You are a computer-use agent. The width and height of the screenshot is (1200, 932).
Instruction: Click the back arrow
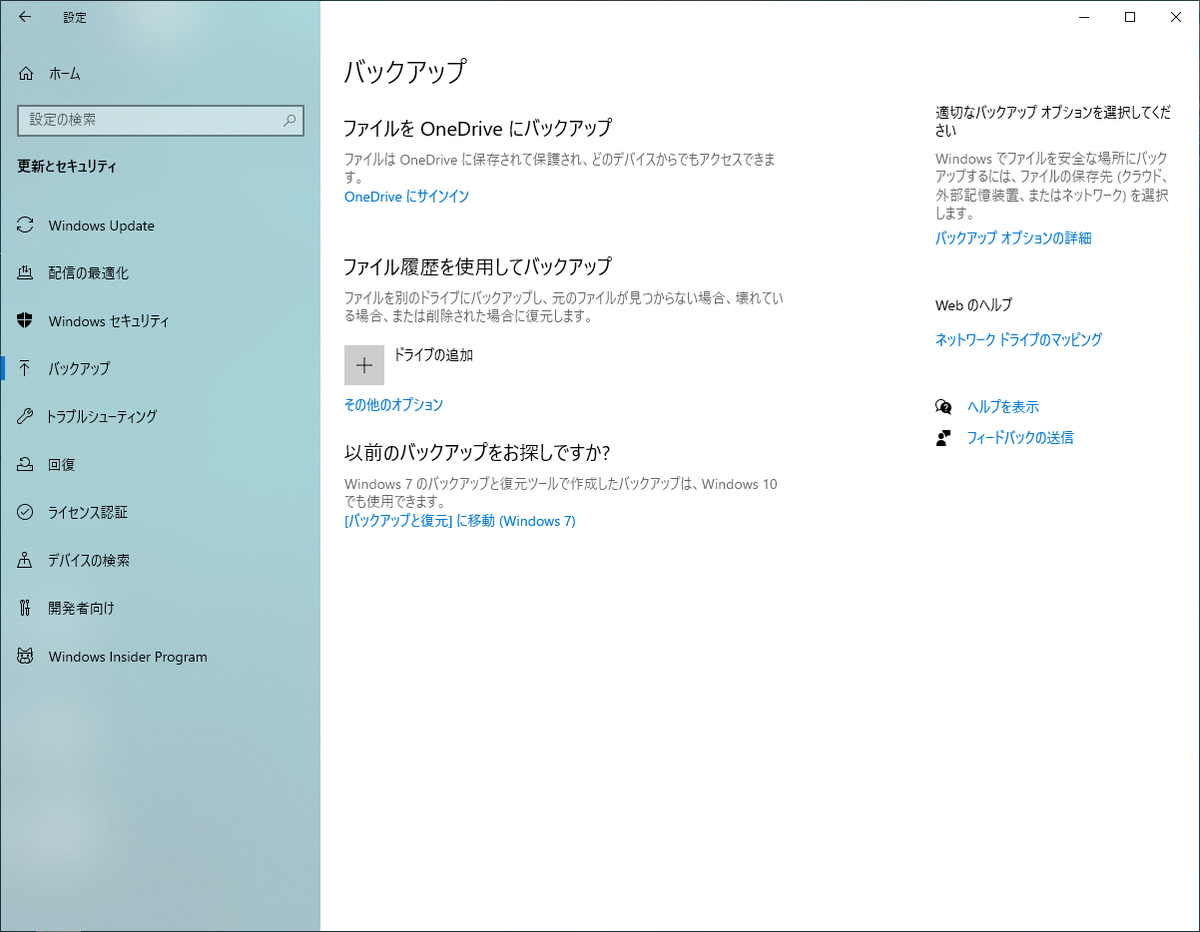point(24,17)
